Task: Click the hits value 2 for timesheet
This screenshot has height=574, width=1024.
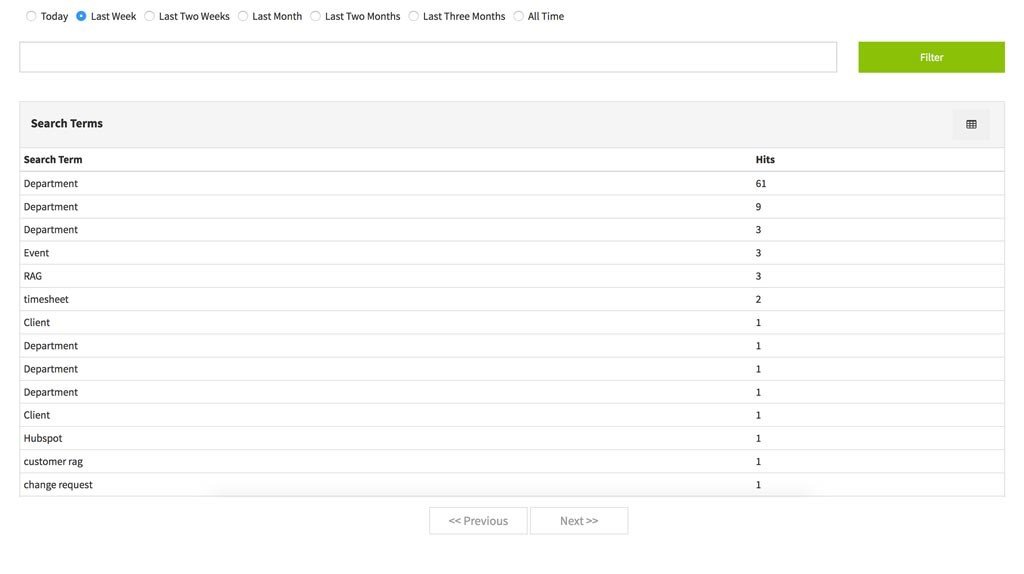Action: click(x=758, y=299)
